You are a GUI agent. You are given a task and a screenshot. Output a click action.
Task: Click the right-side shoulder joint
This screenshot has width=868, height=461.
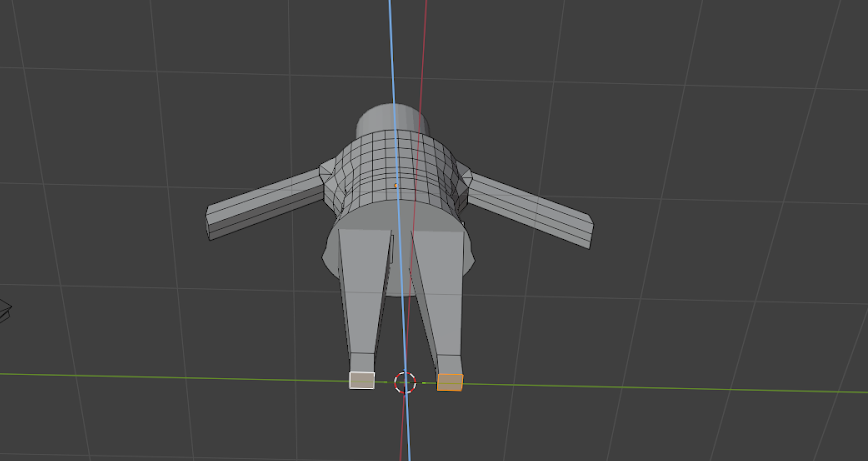(462, 181)
